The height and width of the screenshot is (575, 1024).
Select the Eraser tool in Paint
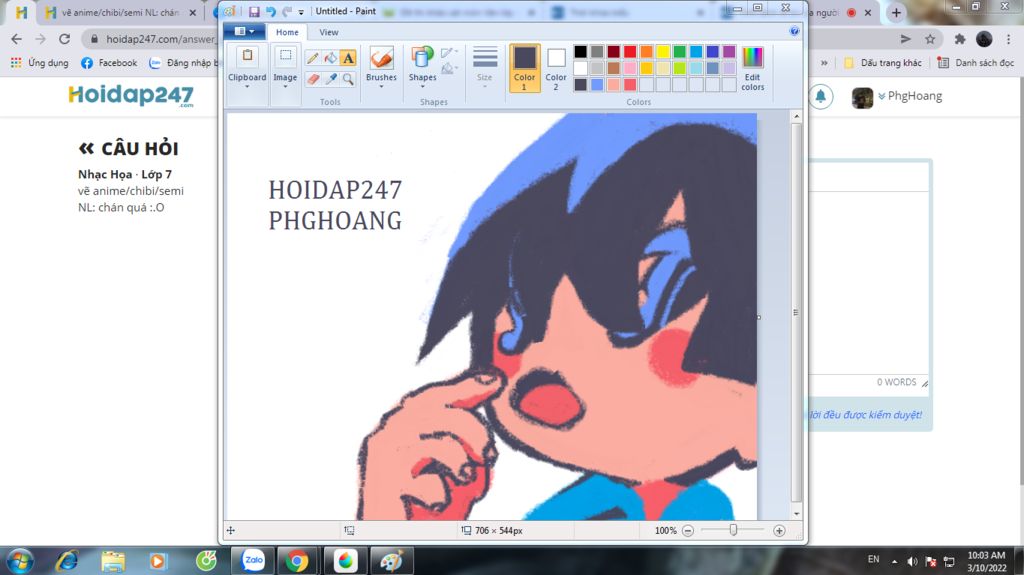tap(313, 79)
